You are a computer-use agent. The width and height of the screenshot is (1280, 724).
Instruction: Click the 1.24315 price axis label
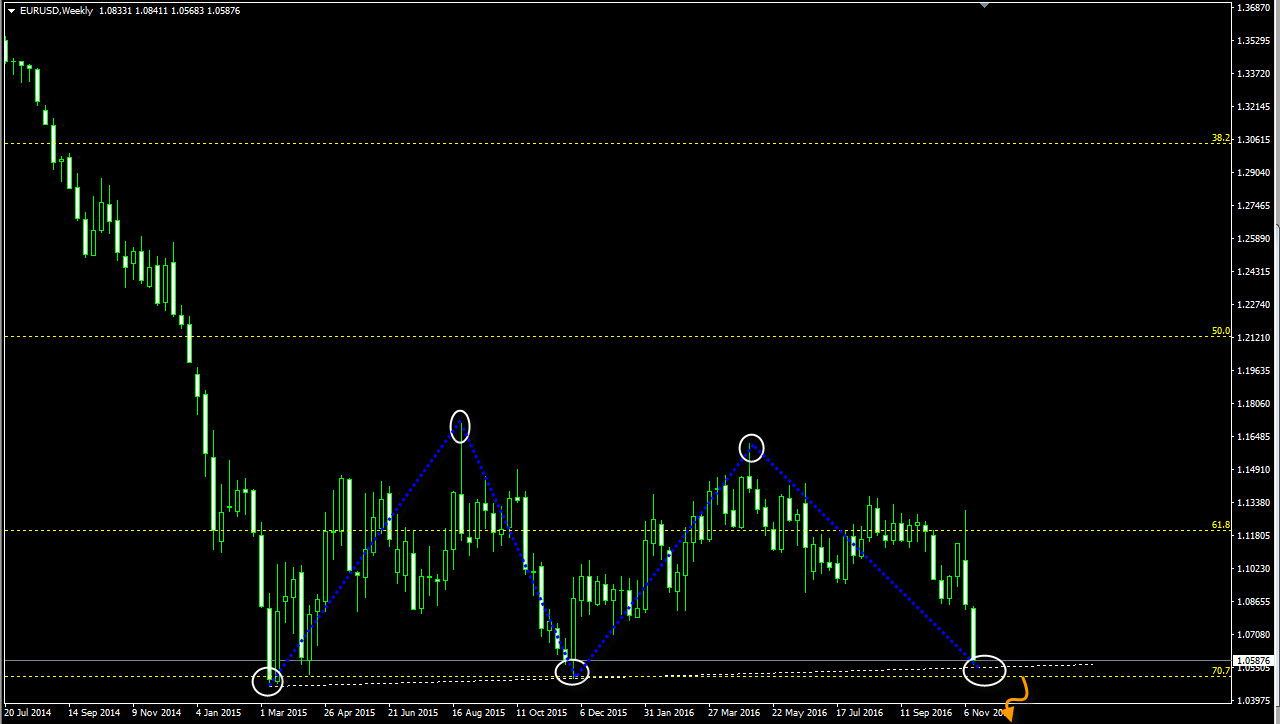[x=1254, y=272]
